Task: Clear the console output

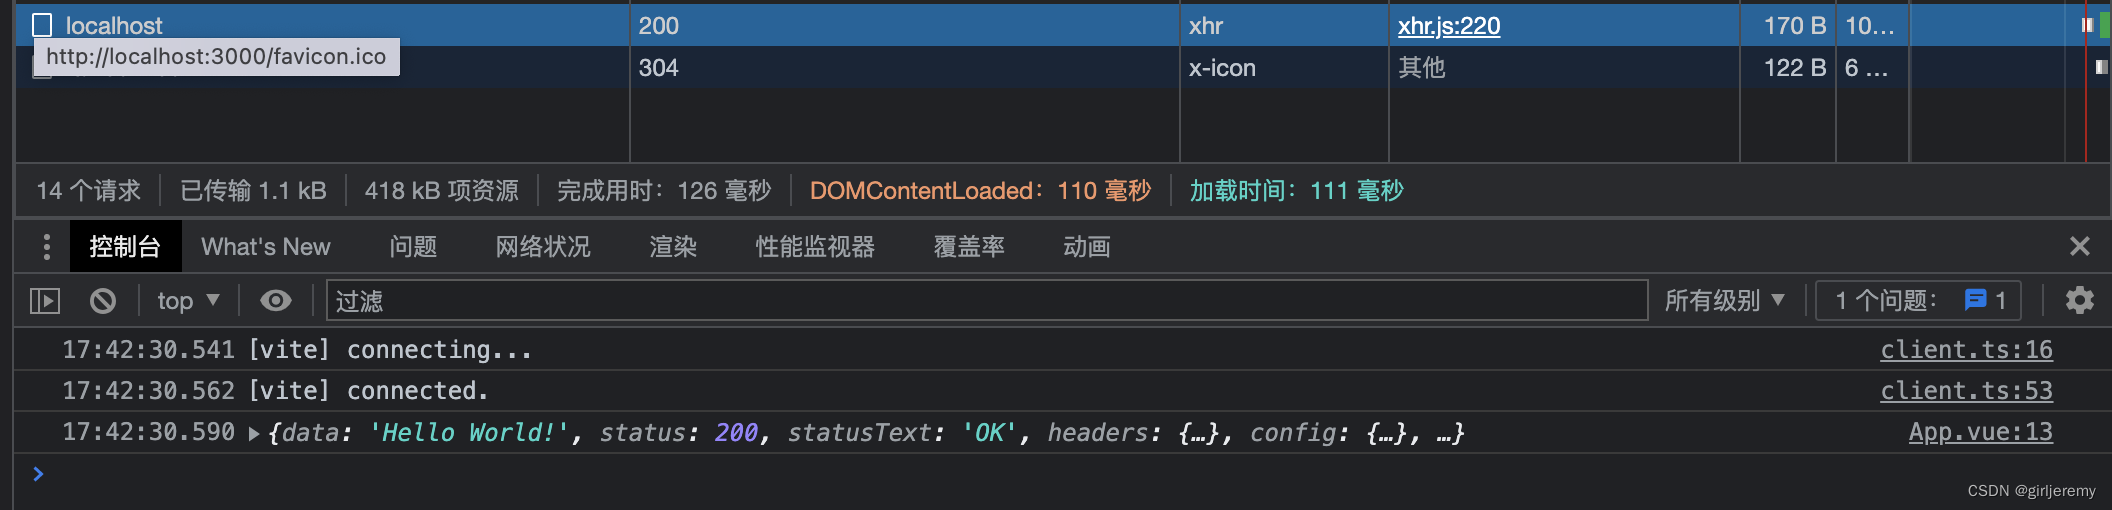Action: pyautogui.click(x=103, y=300)
